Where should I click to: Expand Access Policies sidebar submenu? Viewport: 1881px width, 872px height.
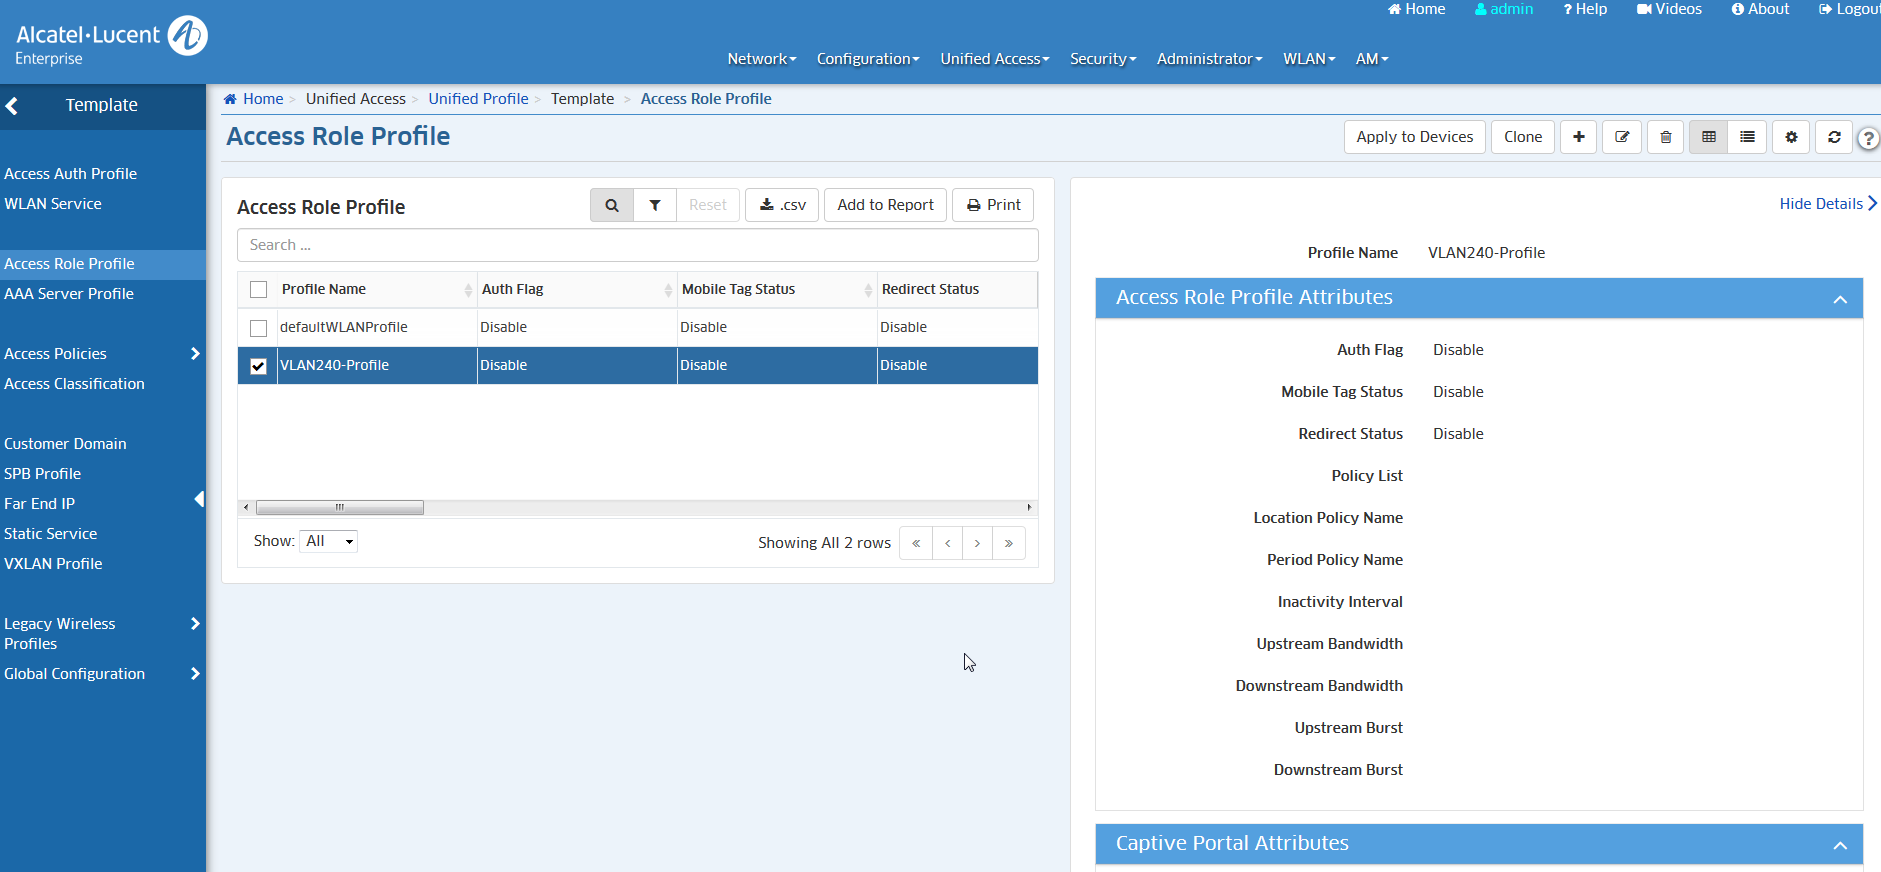coord(195,354)
